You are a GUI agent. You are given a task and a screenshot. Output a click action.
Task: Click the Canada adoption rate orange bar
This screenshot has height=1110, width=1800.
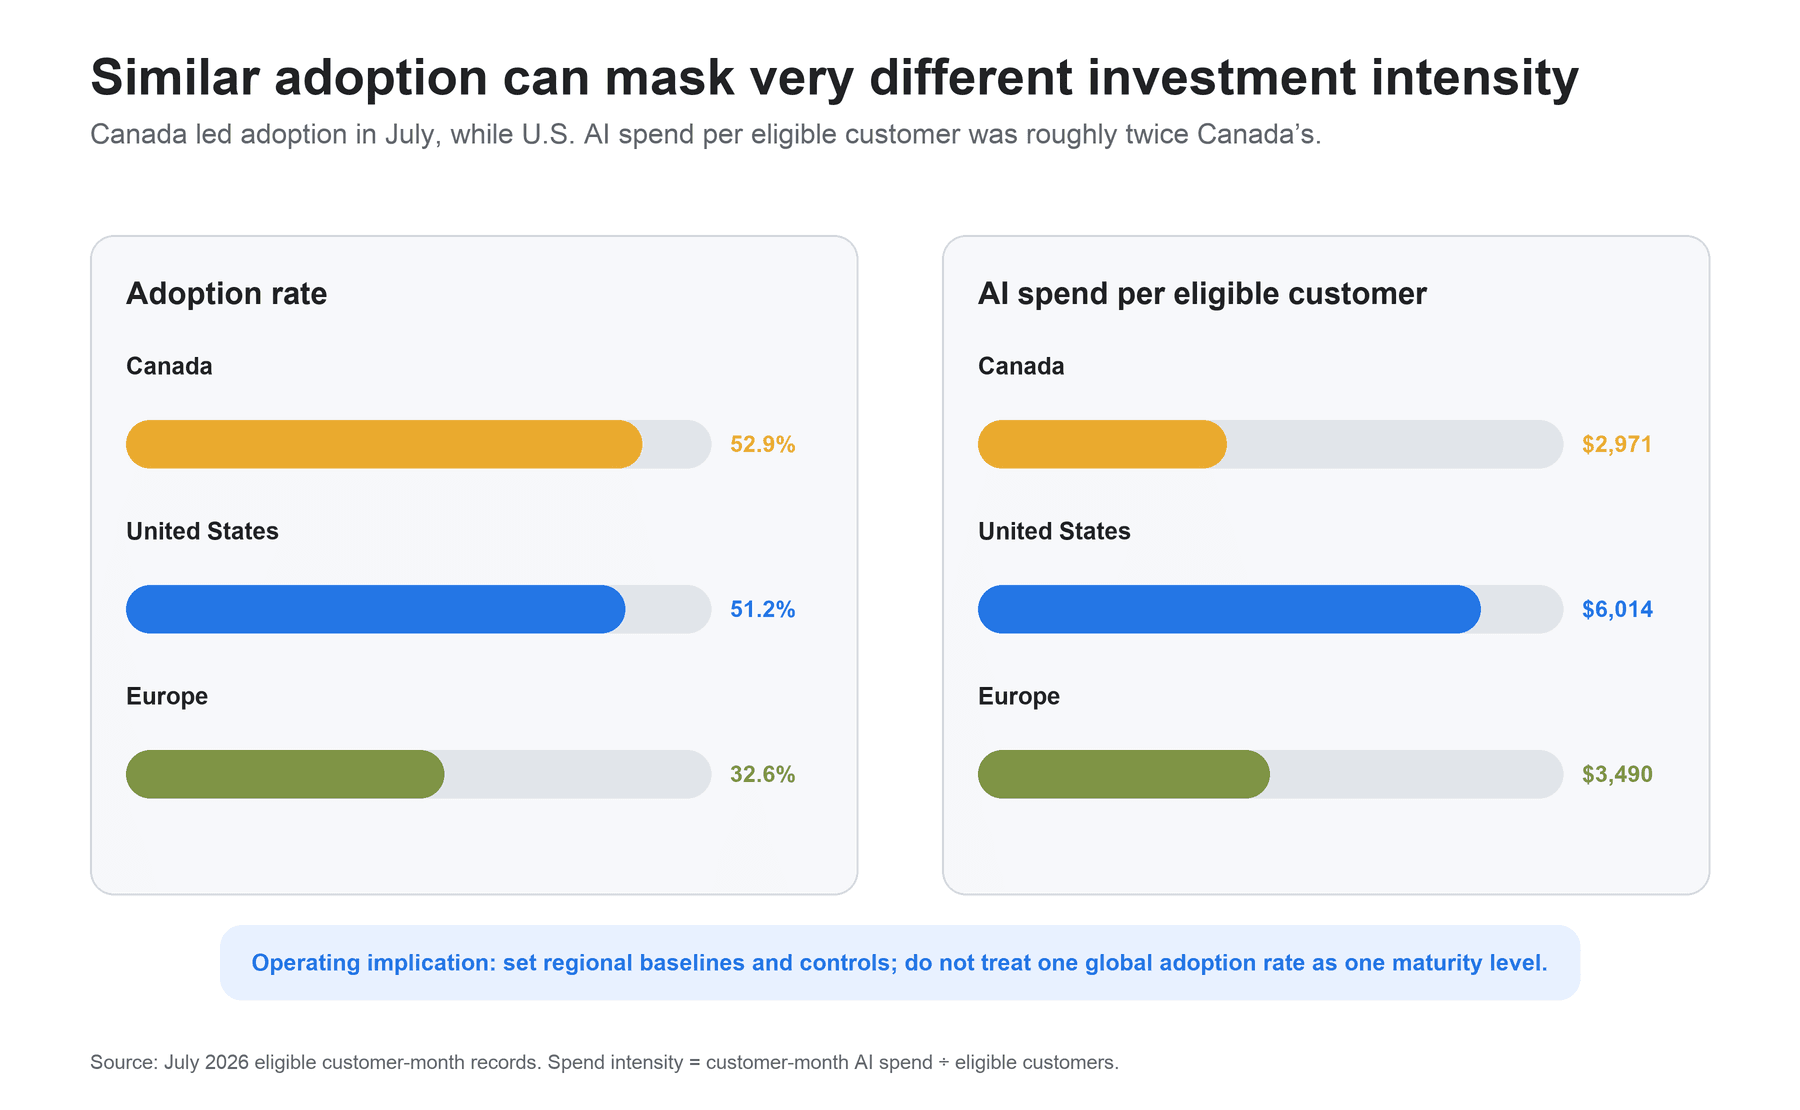384,444
